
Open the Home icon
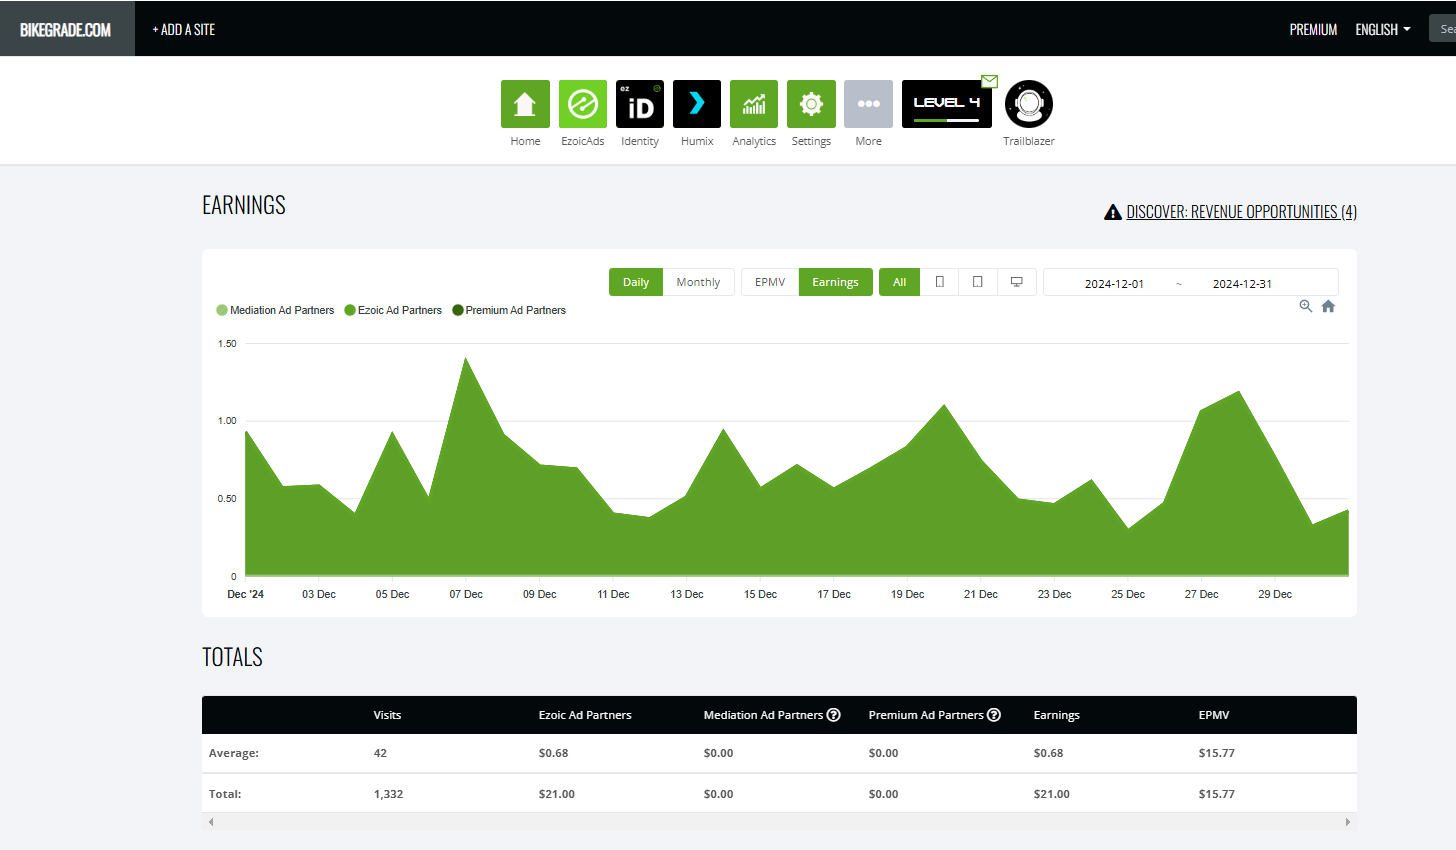coord(525,104)
